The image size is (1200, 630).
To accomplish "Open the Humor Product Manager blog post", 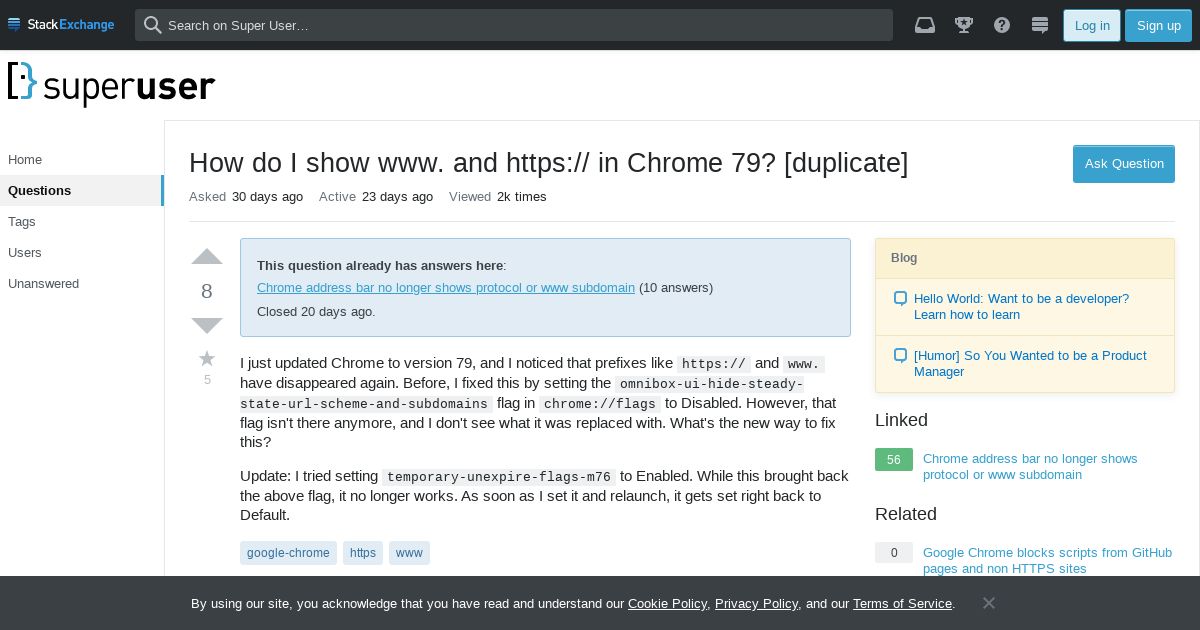I will (x=1030, y=364).
